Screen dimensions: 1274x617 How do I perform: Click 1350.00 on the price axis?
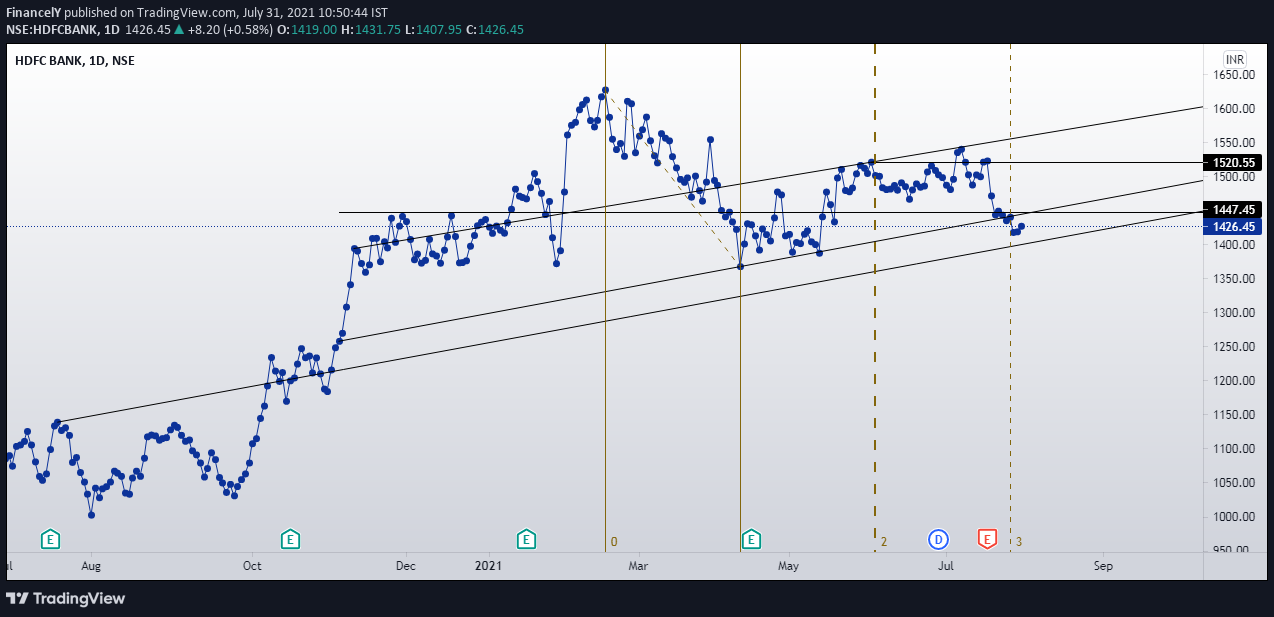(x=1235, y=279)
